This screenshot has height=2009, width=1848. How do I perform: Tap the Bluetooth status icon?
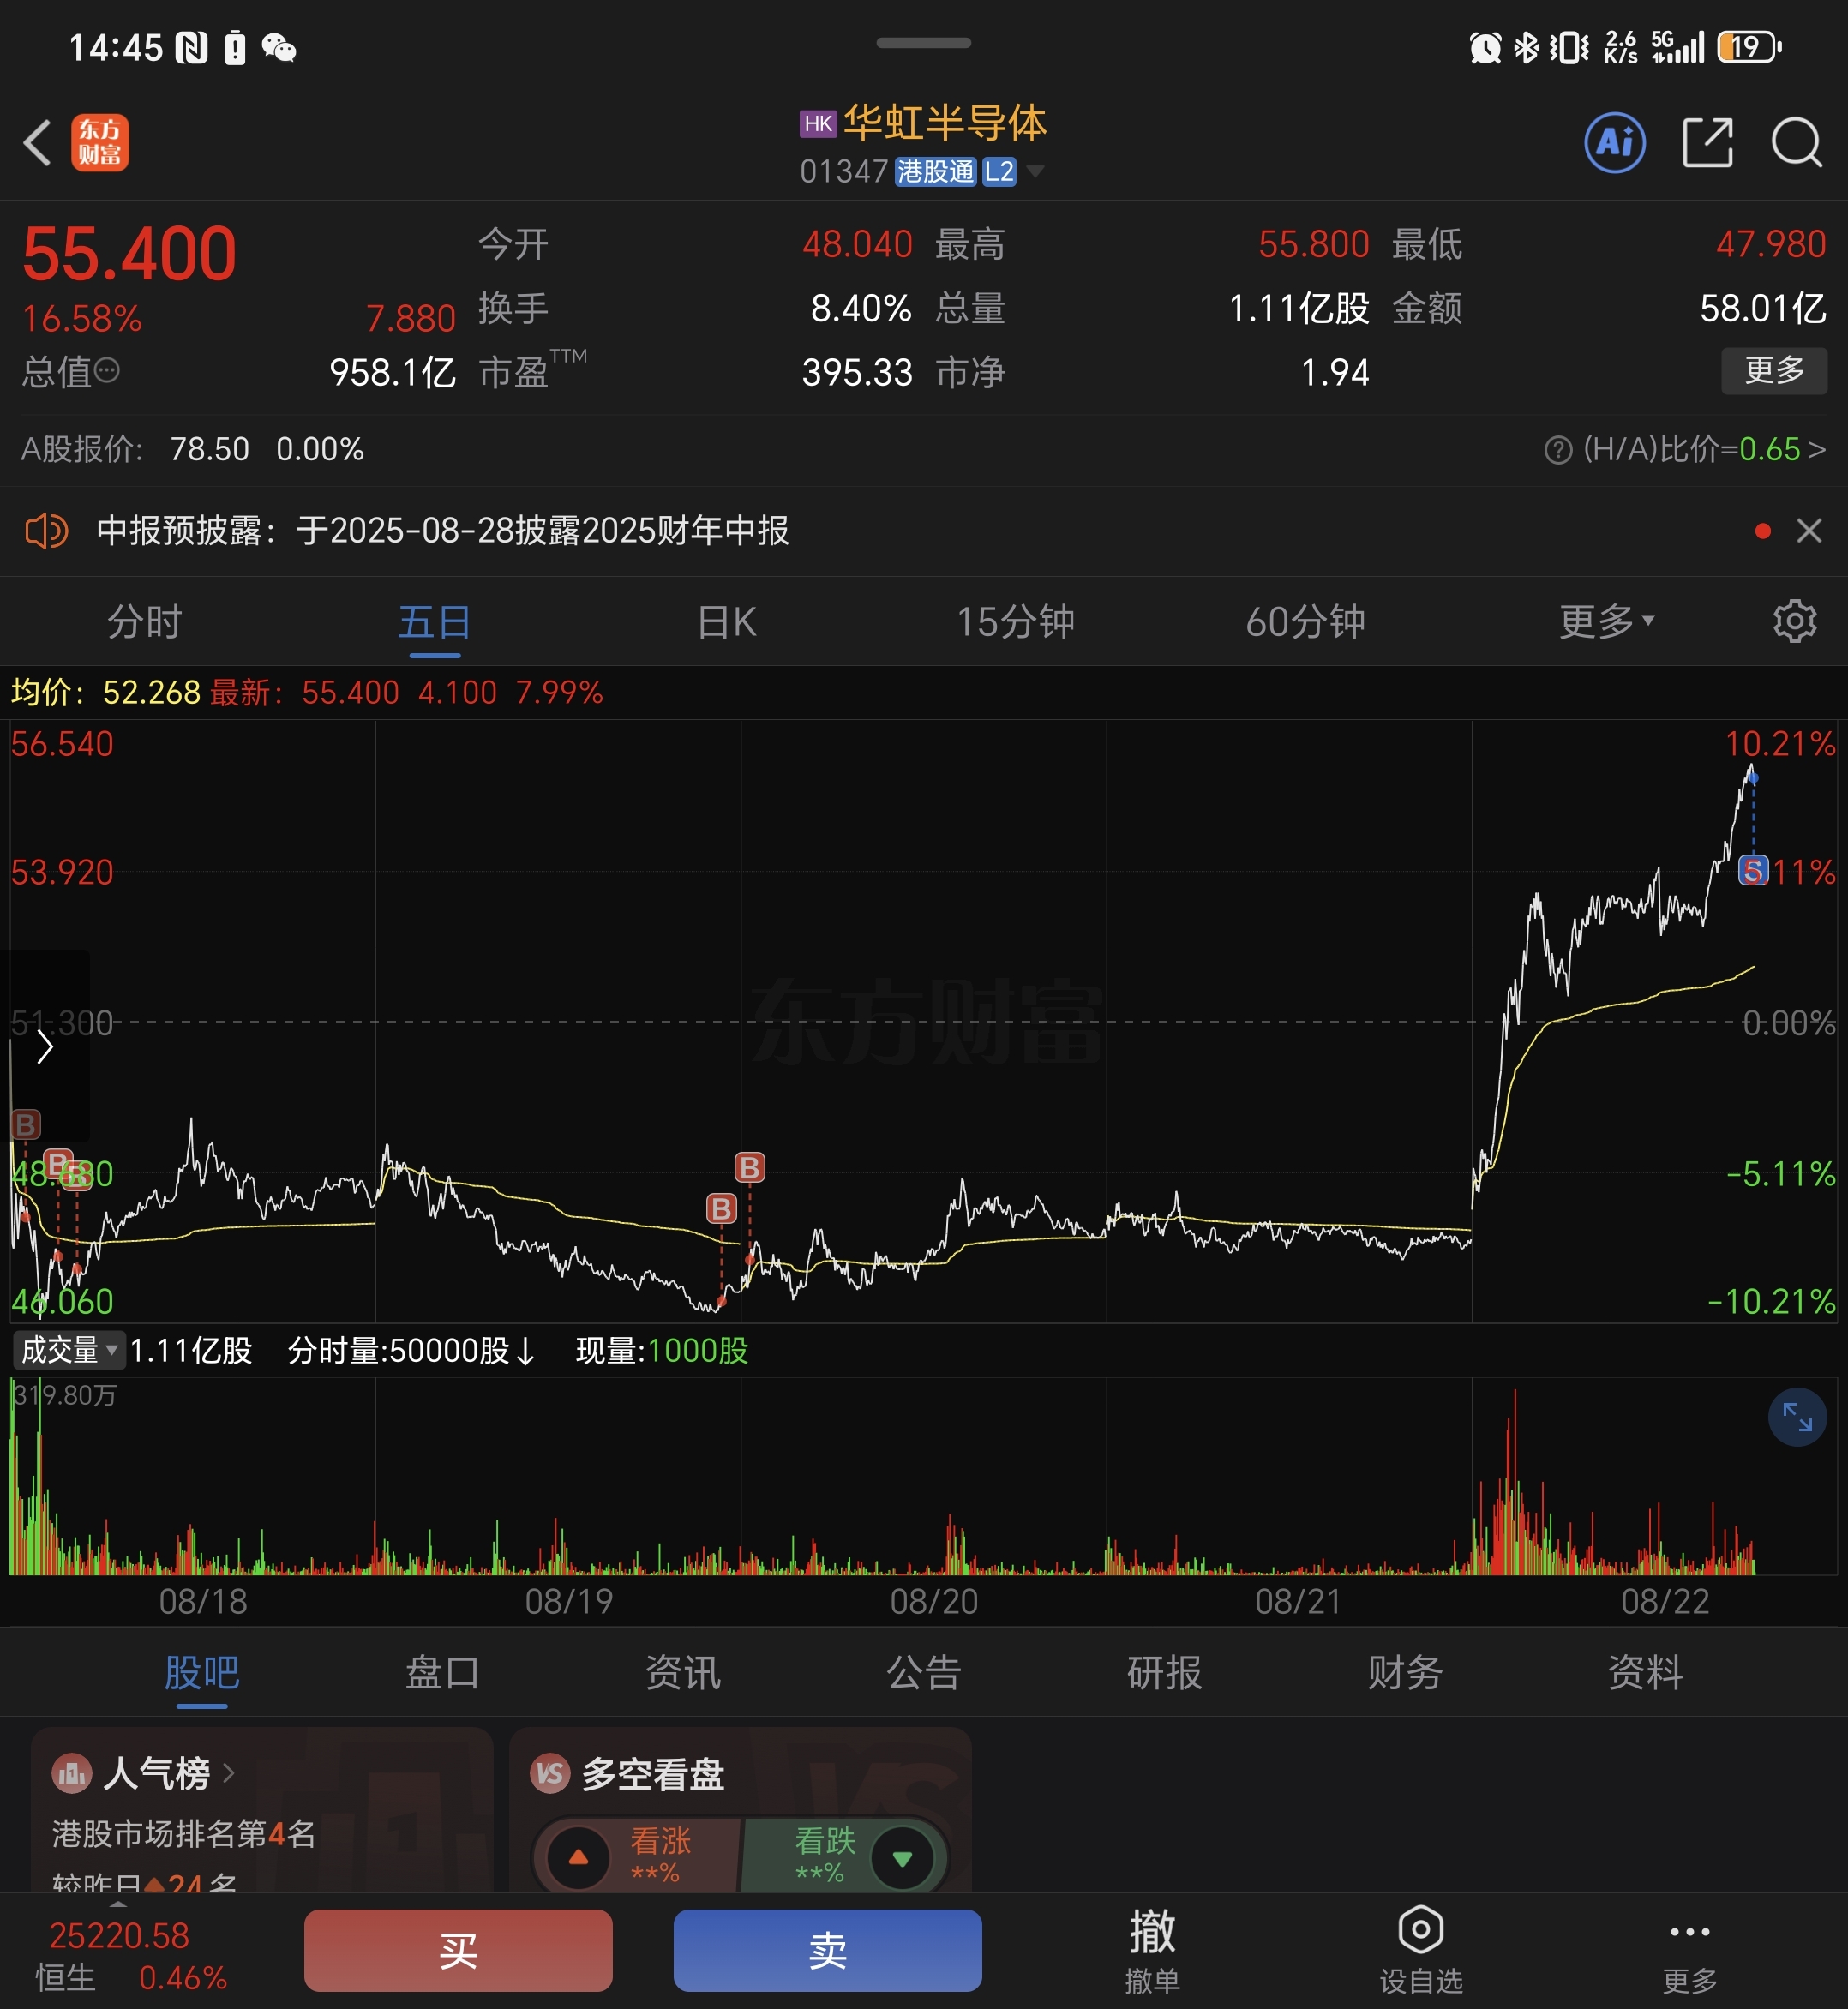coord(1526,47)
